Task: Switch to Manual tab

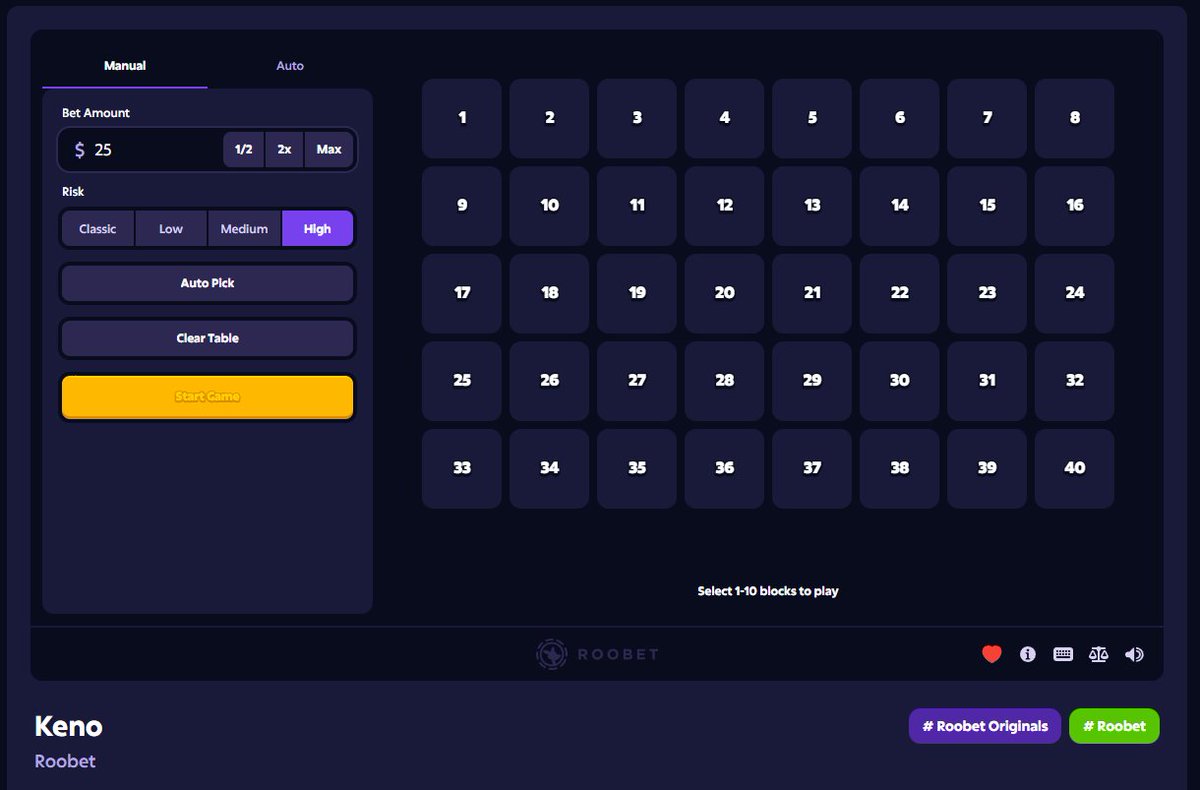Action: pos(125,66)
